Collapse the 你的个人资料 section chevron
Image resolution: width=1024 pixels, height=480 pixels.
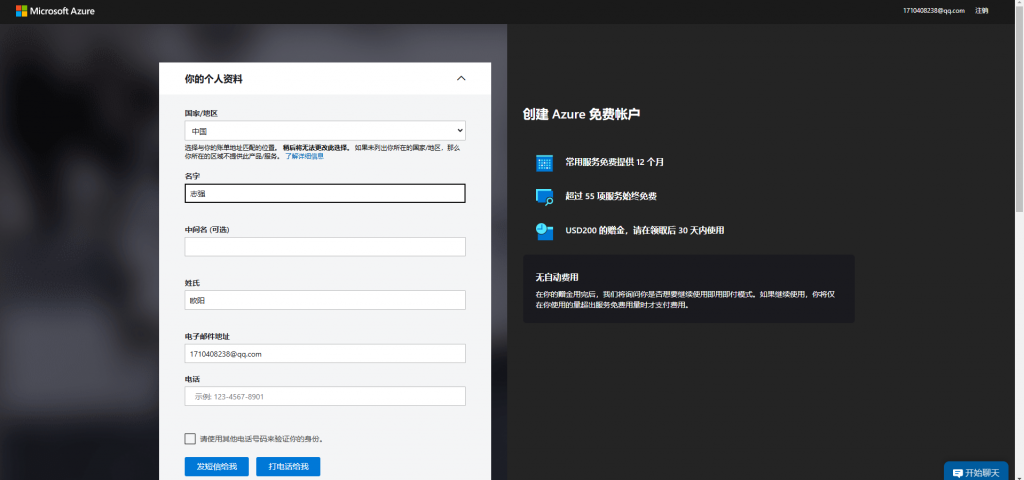pos(461,78)
